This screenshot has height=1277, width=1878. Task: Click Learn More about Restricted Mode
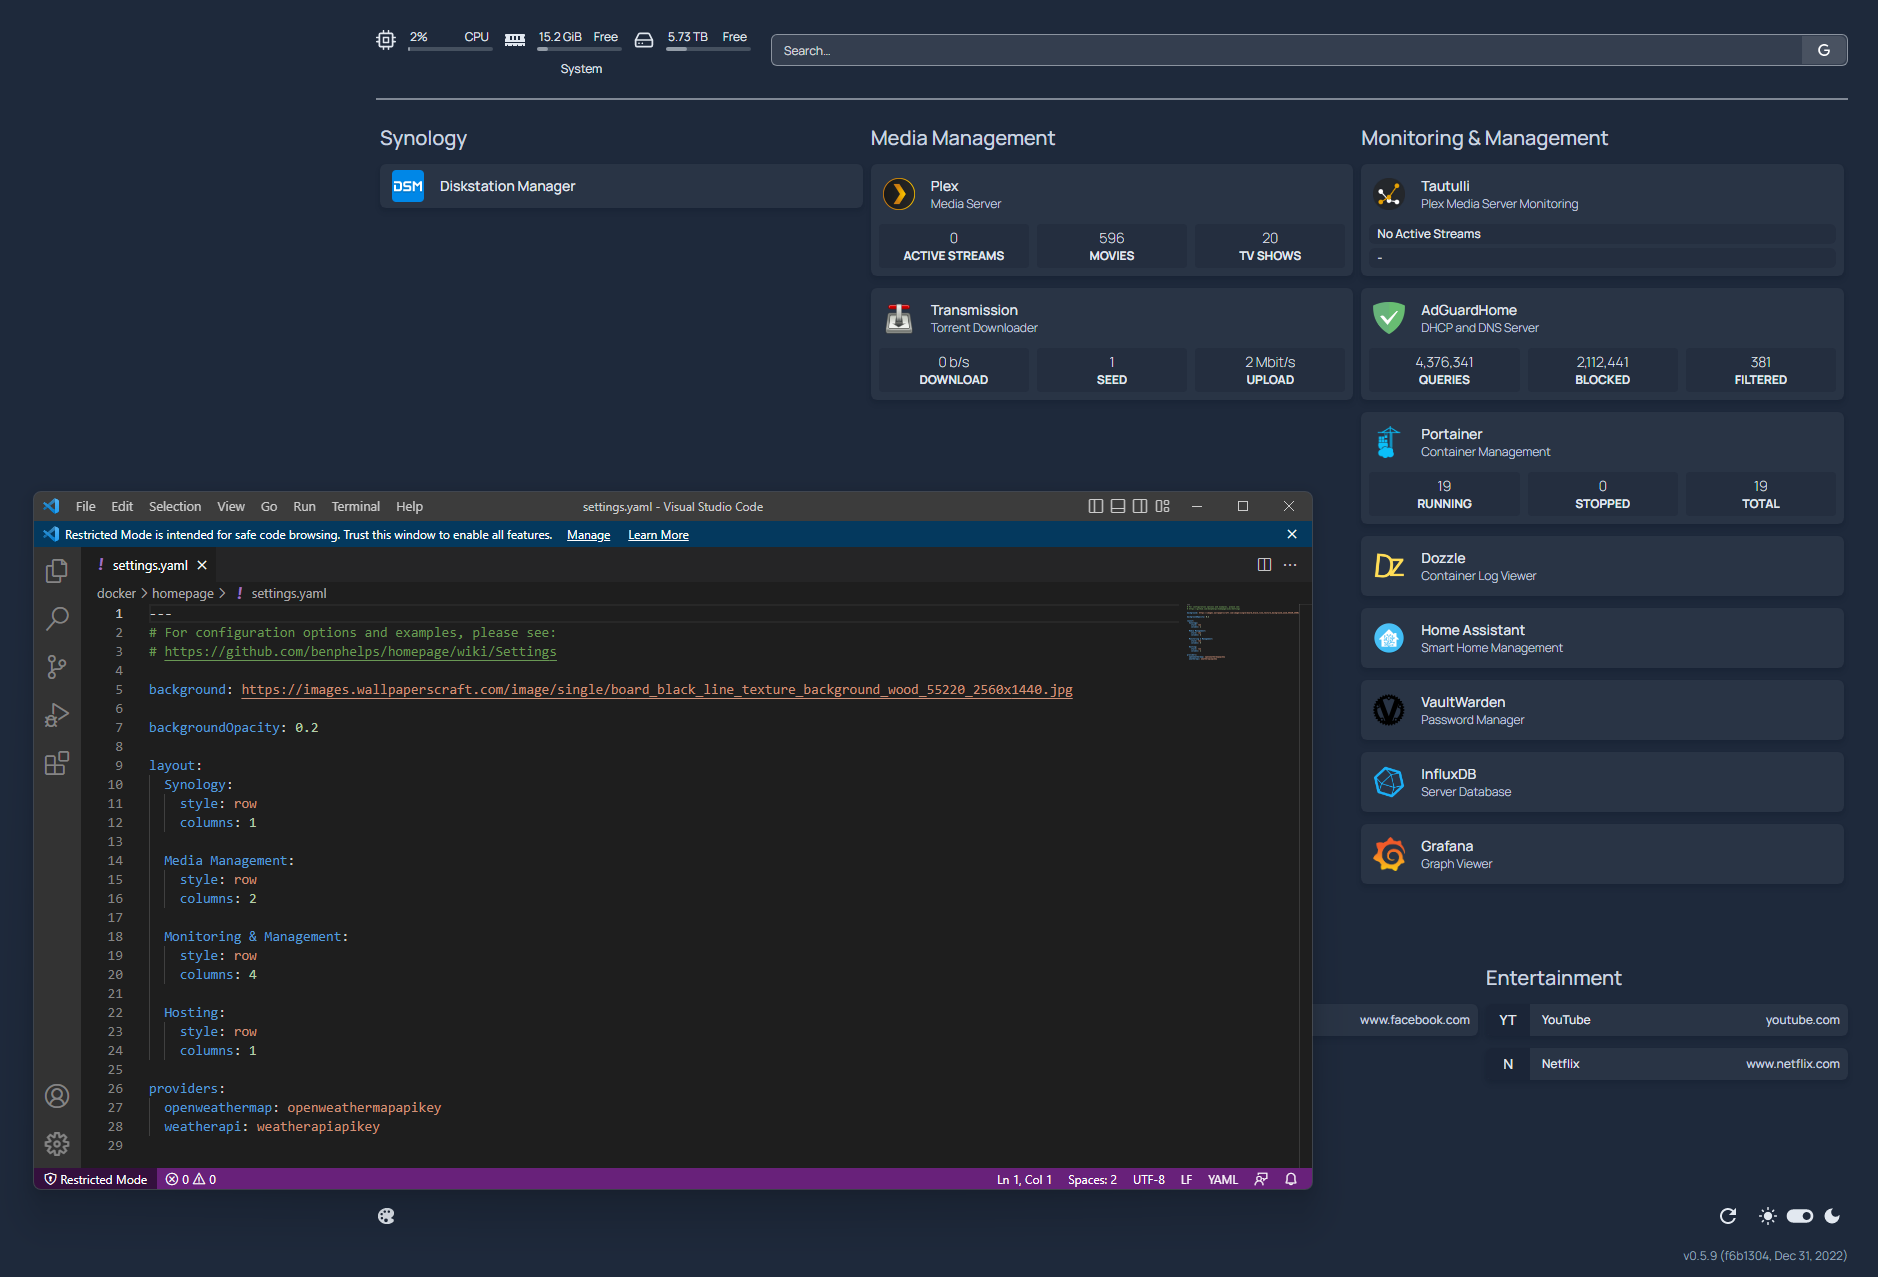[x=658, y=534]
